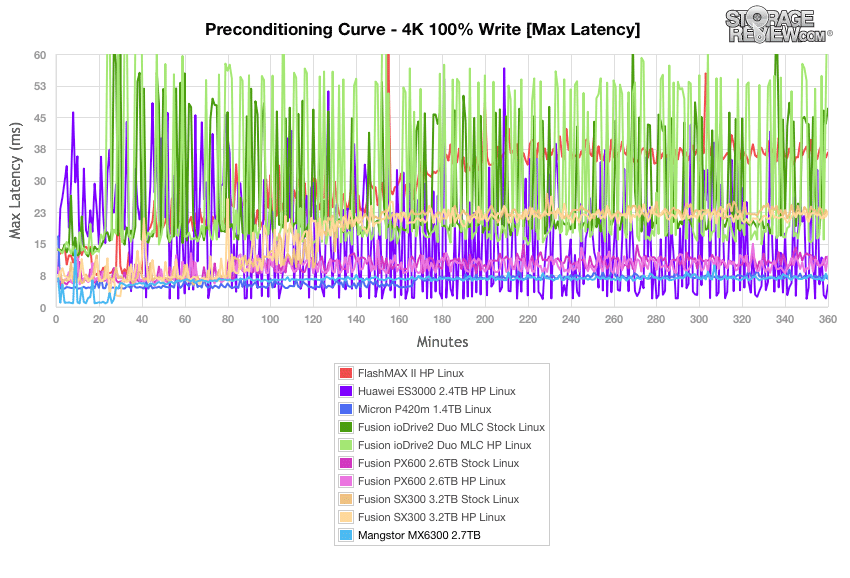Click the blue Micron P420m legend swatch

tap(346, 409)
